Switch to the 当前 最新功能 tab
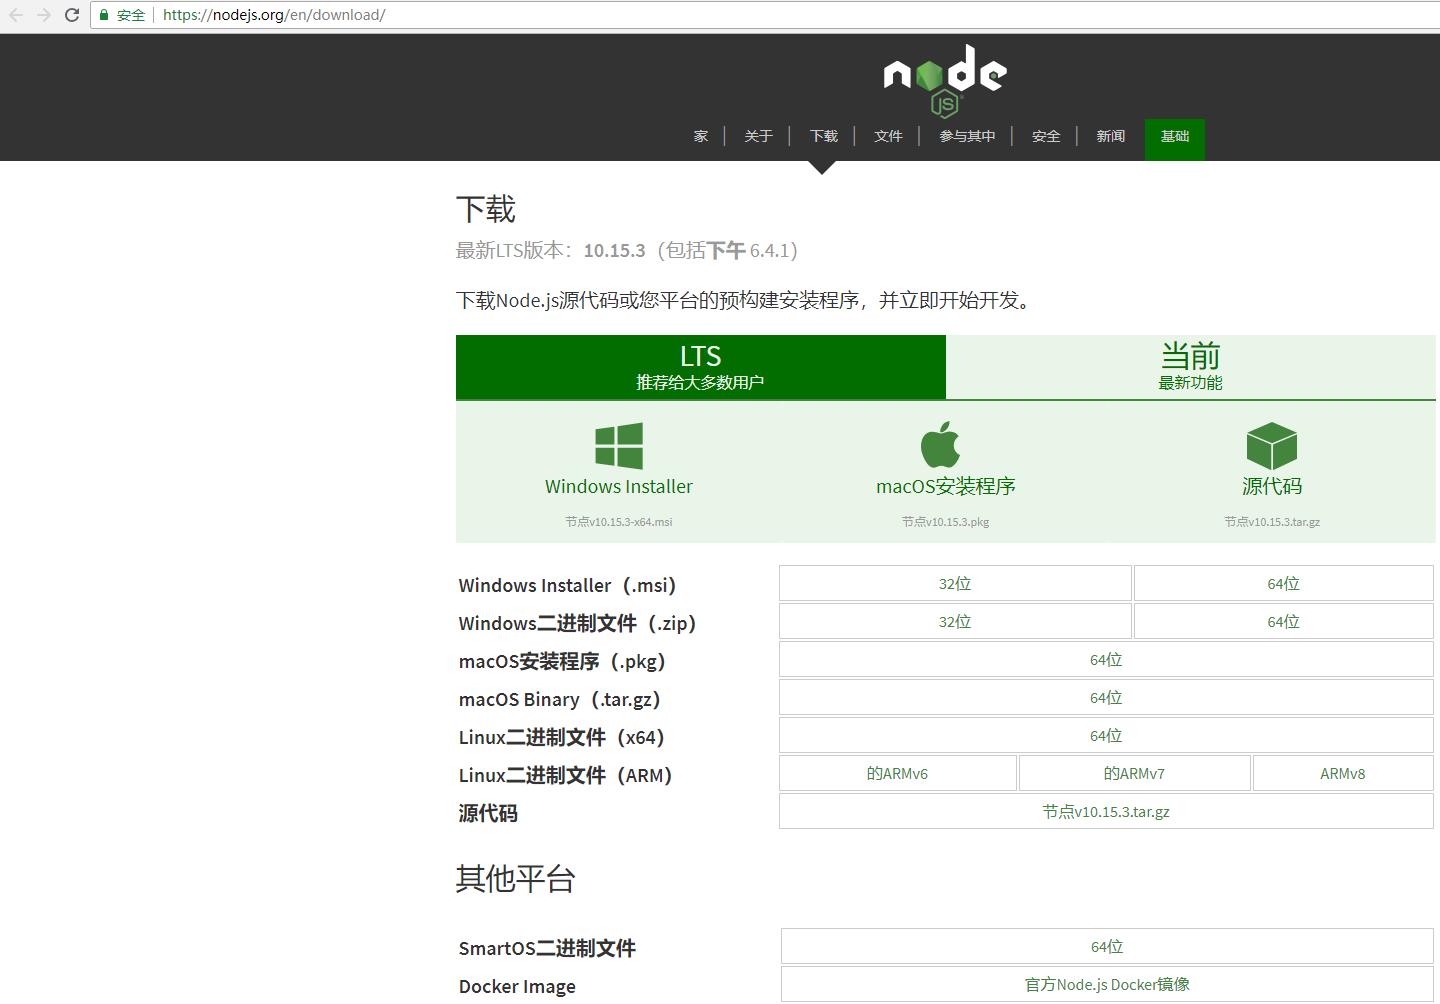The height and width of the screenshot is (1004, 1440). 1191,367
